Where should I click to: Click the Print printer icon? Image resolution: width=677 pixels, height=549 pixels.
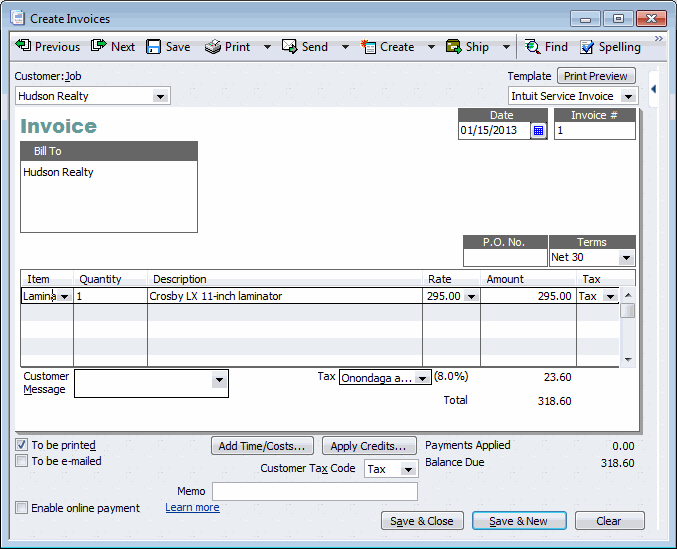[x=212, y=47]
